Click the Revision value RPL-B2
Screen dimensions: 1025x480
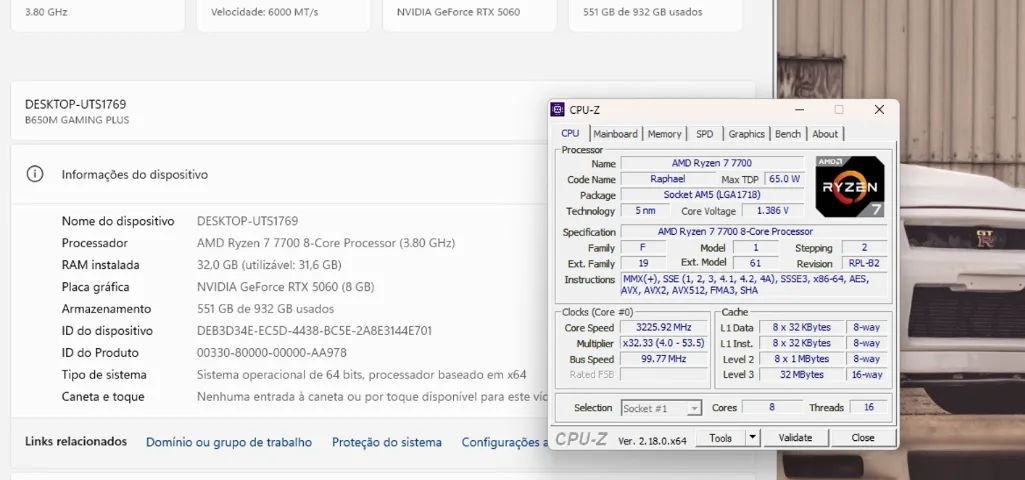[865, 264]
